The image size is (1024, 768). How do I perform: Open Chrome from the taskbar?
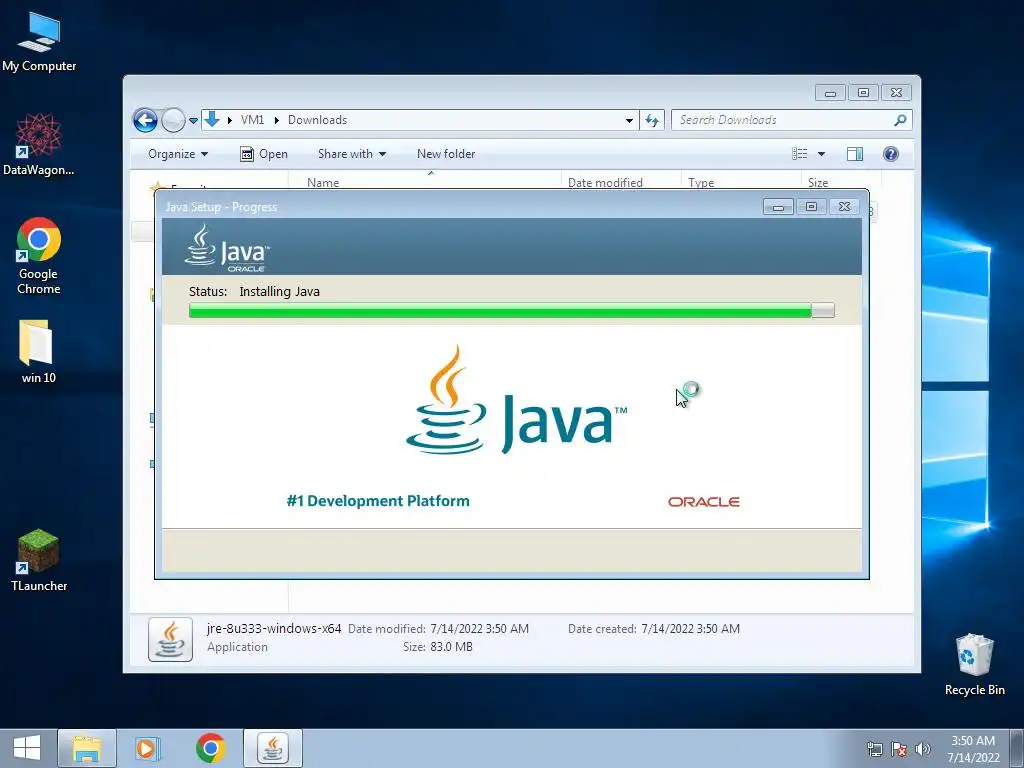pyautogui.click(x=210, y=748)
